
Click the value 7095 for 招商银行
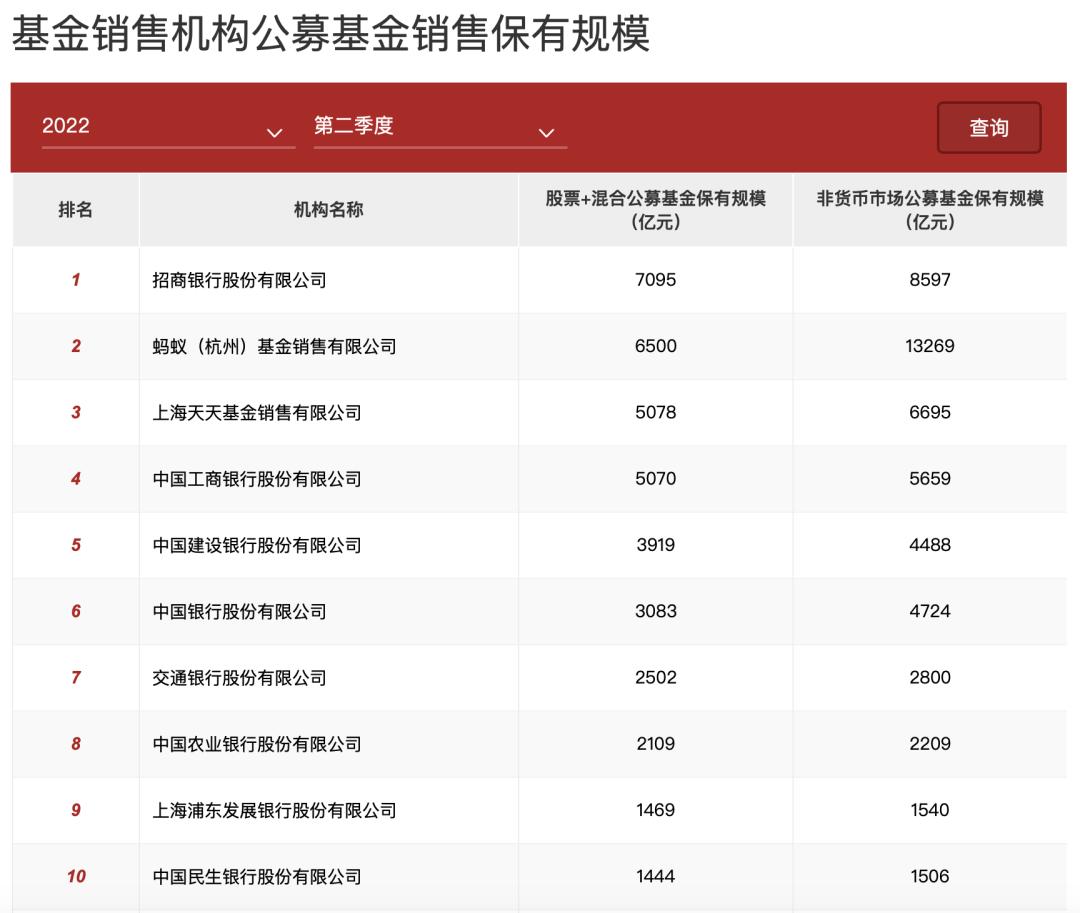[x=655, y=280]
